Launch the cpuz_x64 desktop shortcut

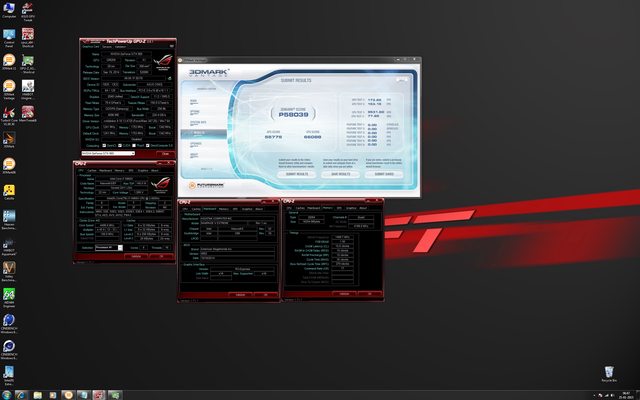[x=28, y=38]
